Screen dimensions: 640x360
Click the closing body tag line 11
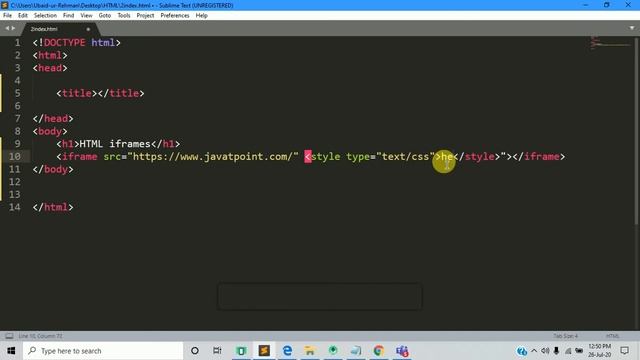point(53,169)
